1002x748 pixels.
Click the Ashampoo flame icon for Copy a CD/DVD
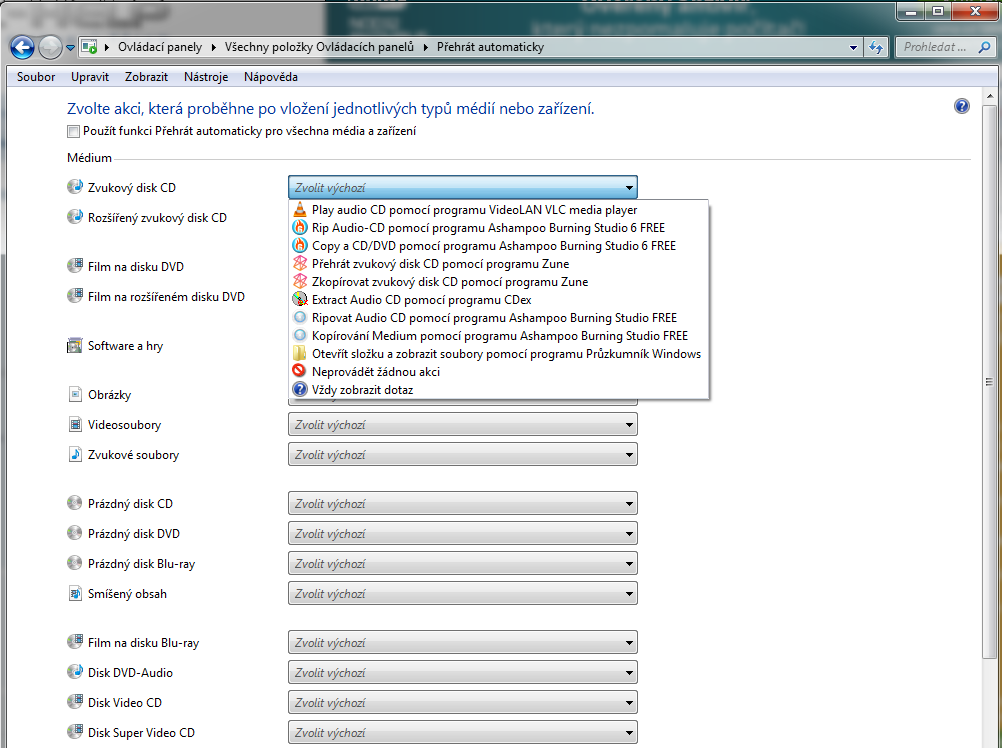[300, 245]
